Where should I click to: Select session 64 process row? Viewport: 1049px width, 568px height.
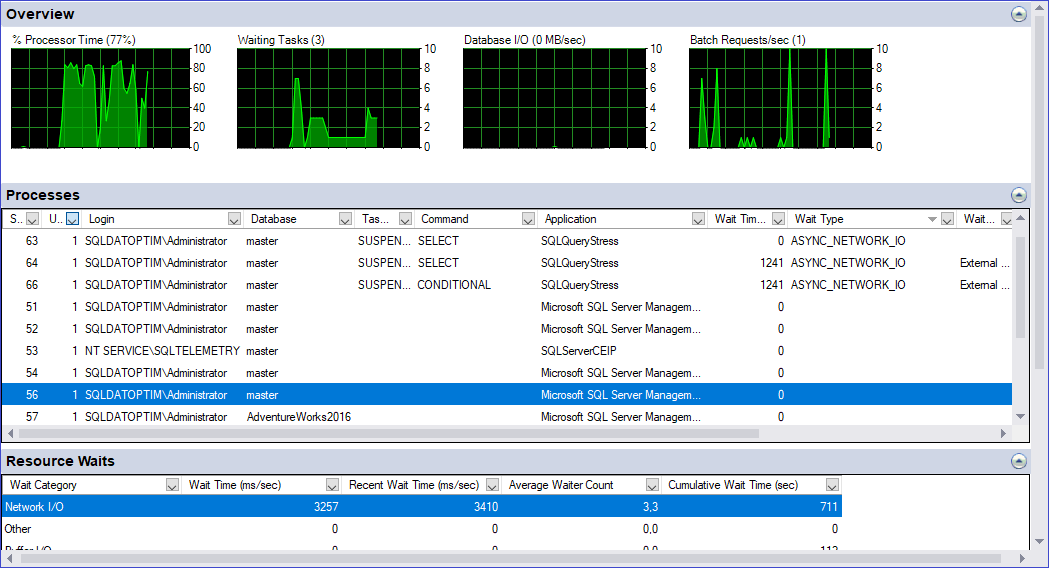coord(400,263)
